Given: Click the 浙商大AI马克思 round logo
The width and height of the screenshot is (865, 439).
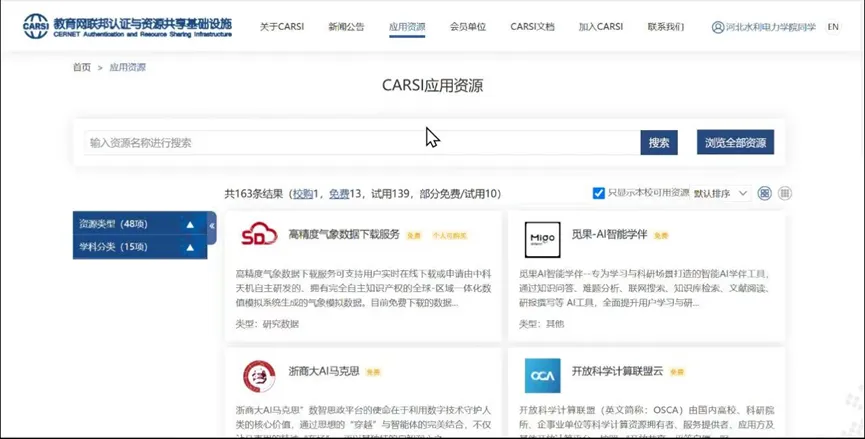Looking at the screenshot, I should point(259,376).
